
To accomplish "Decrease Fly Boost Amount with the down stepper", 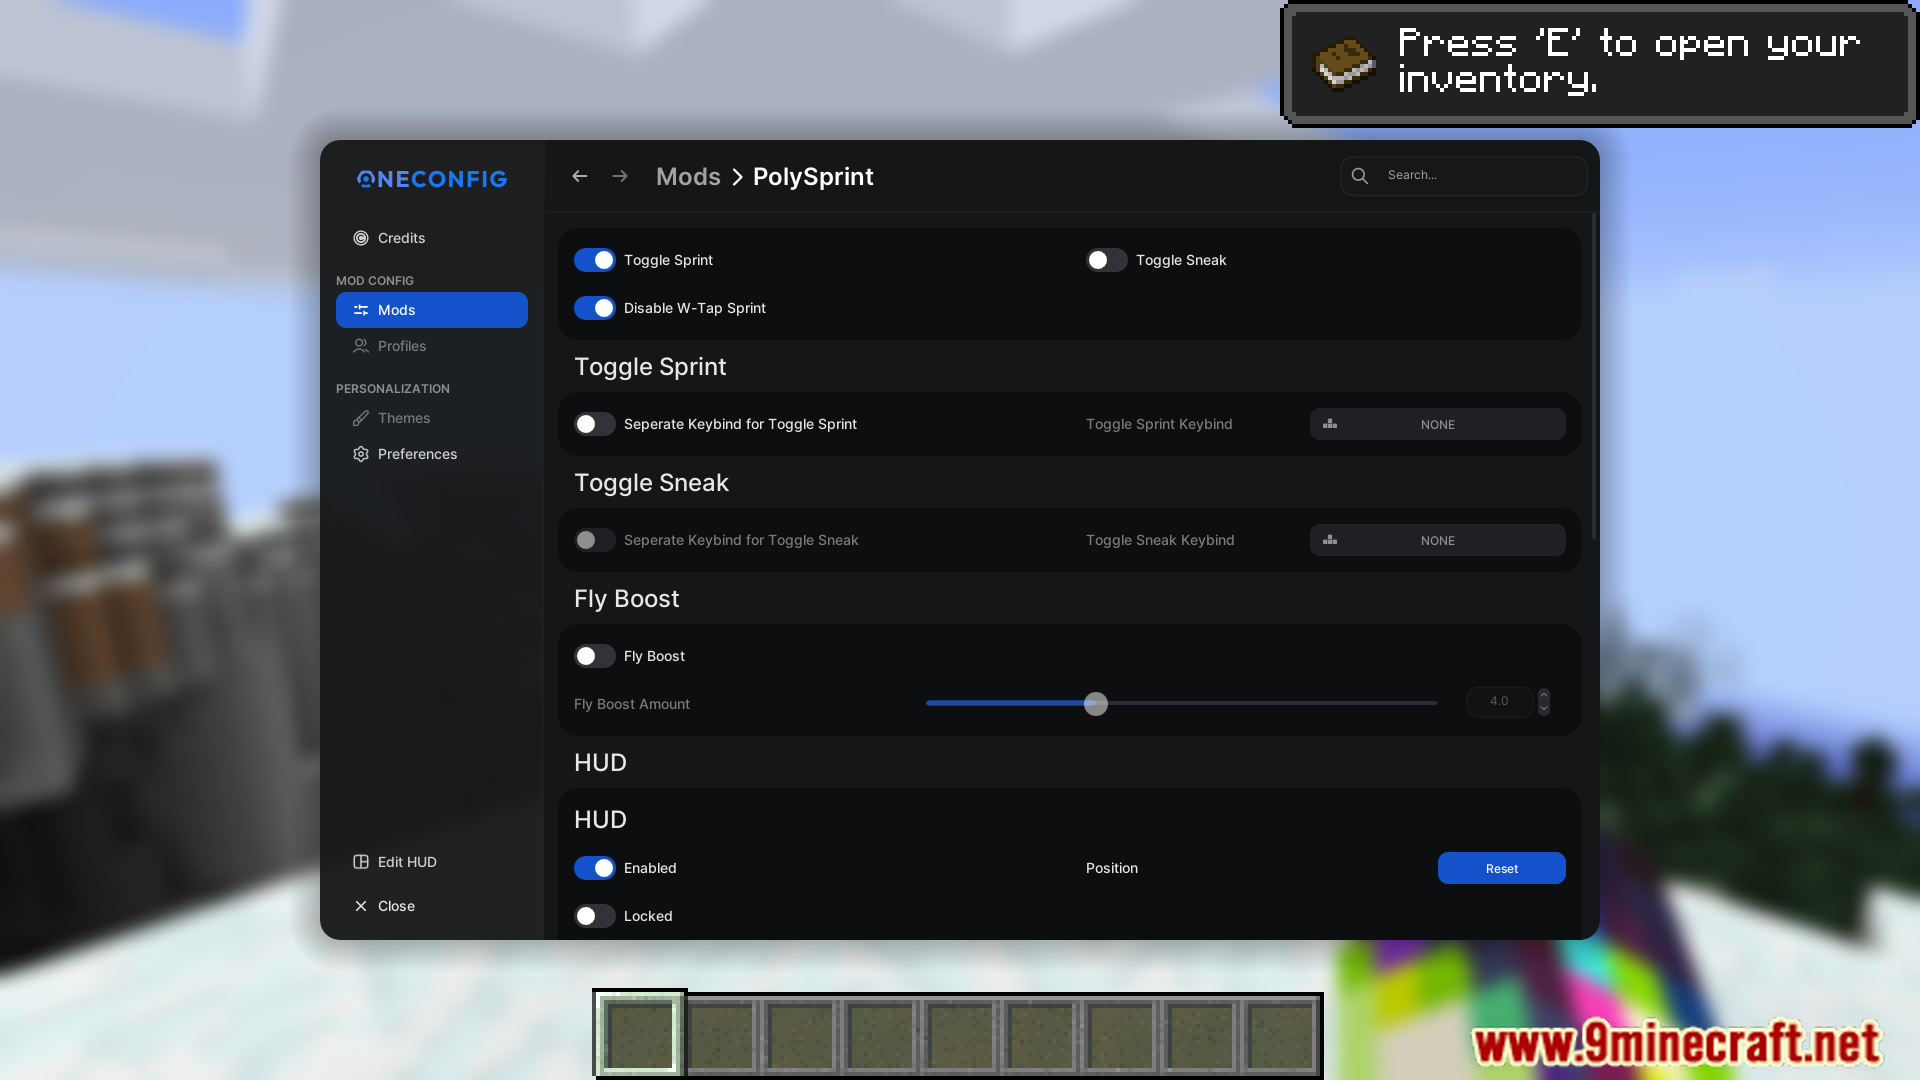I will (x=1544, y=709).
